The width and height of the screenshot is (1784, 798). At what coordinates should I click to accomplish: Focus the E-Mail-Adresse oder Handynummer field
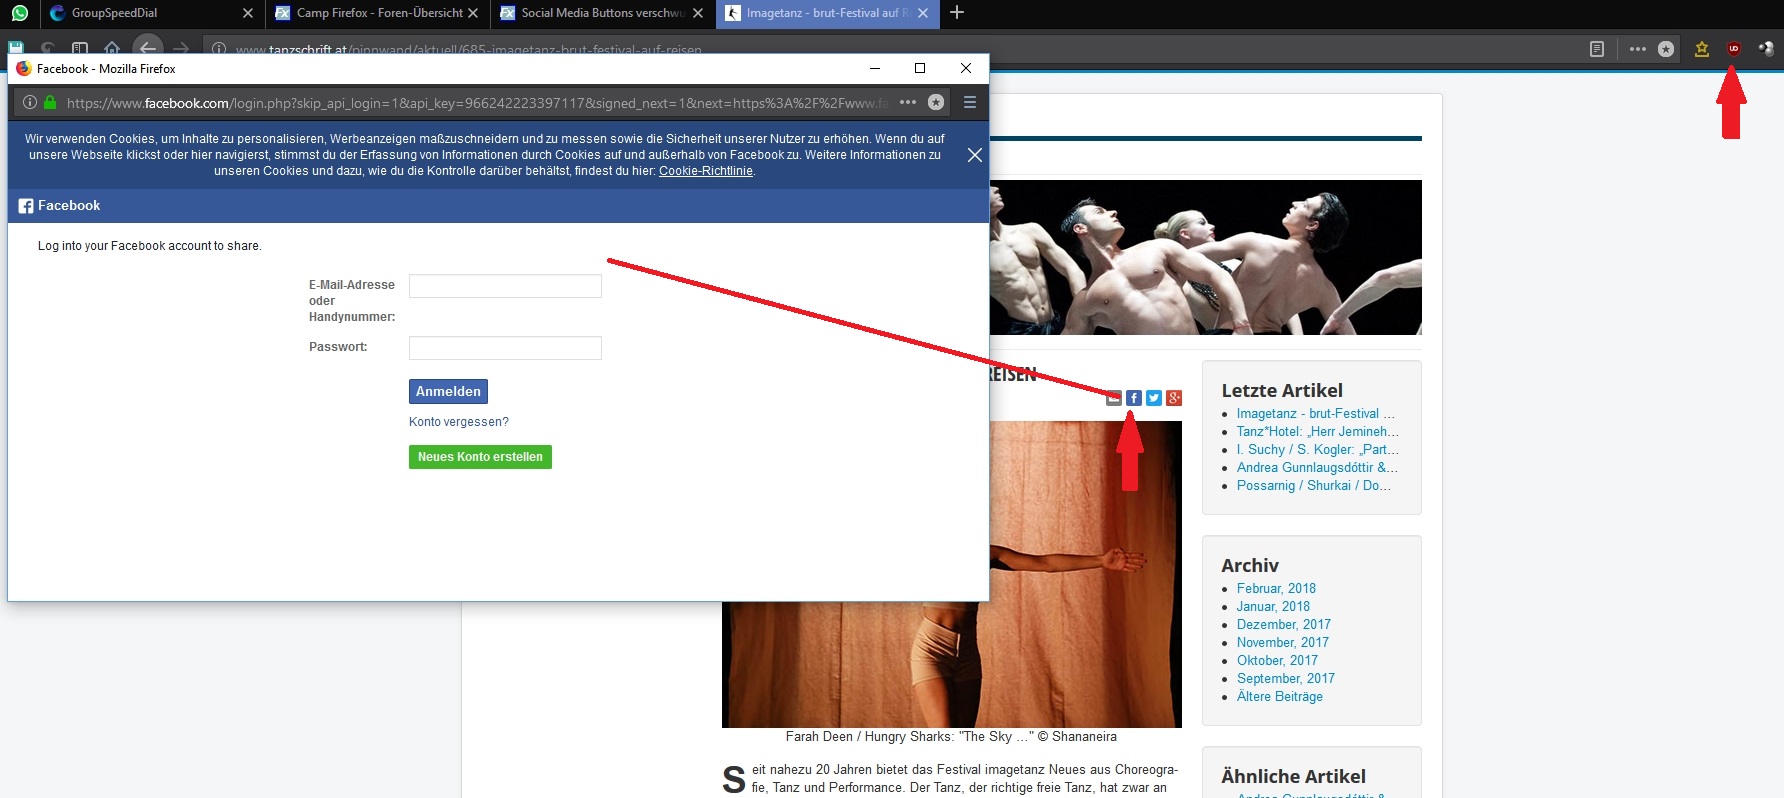click(505, 286)
